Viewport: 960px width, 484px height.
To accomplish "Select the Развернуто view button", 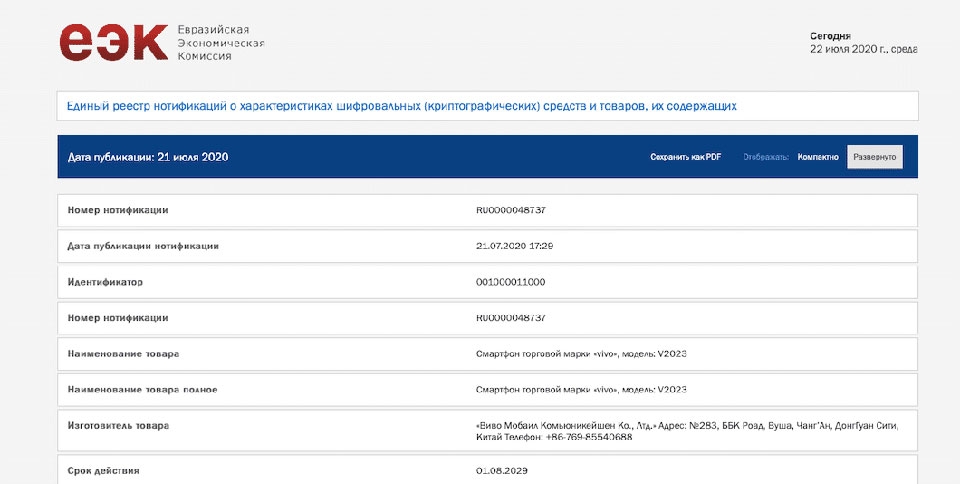I will tap(875, 157).
